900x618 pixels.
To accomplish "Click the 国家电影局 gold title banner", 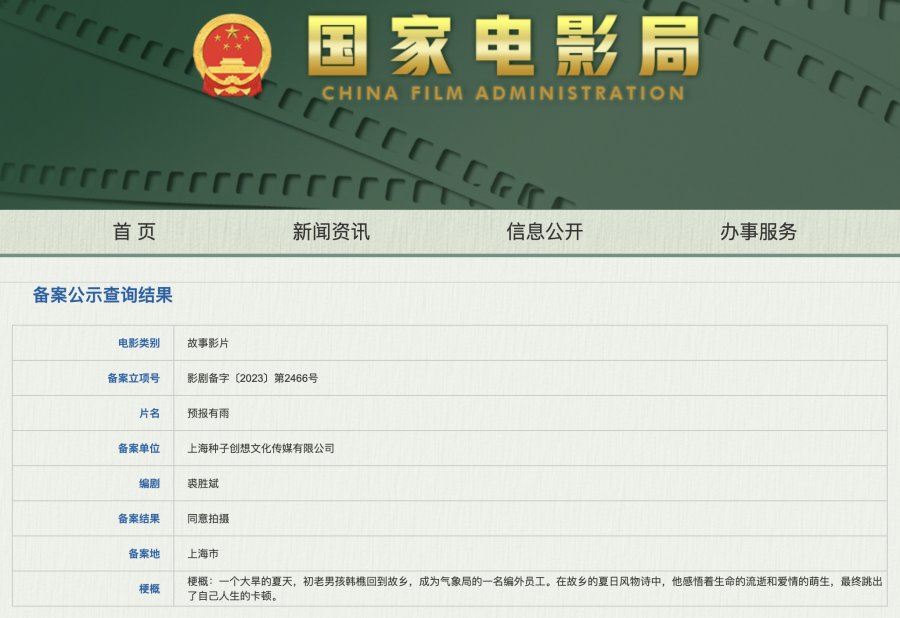I will 503,46.
